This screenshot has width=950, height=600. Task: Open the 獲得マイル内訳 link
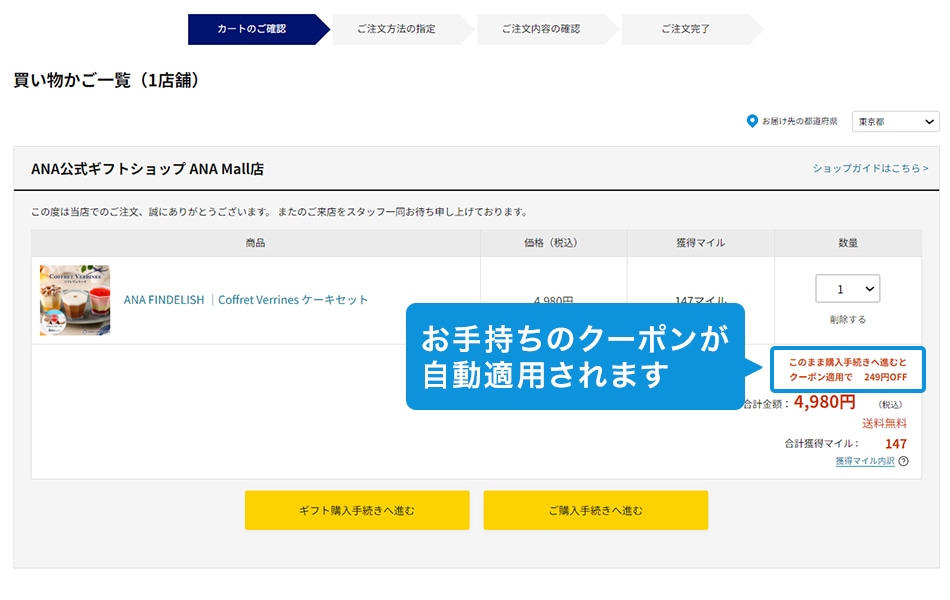(x=866, y=460)
